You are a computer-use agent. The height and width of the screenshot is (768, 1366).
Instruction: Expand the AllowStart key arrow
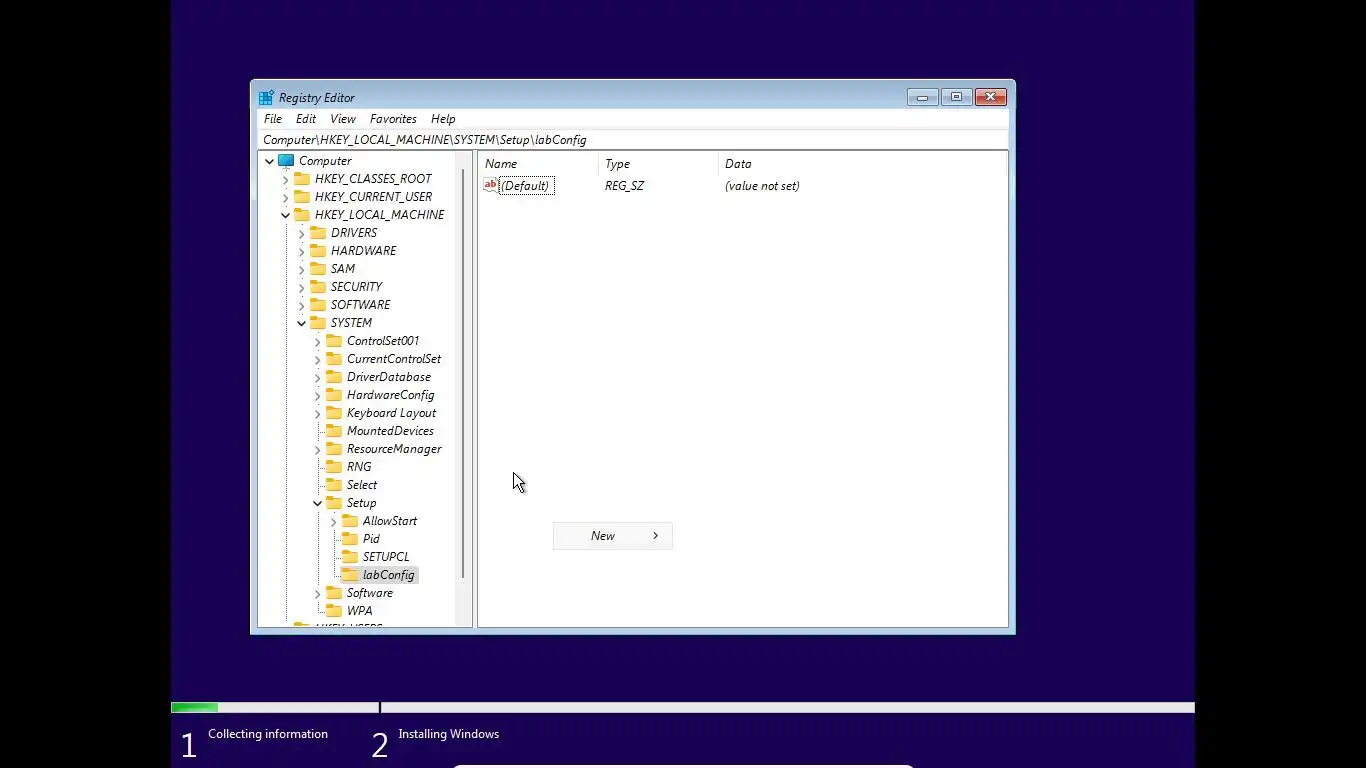click(333, 521)
